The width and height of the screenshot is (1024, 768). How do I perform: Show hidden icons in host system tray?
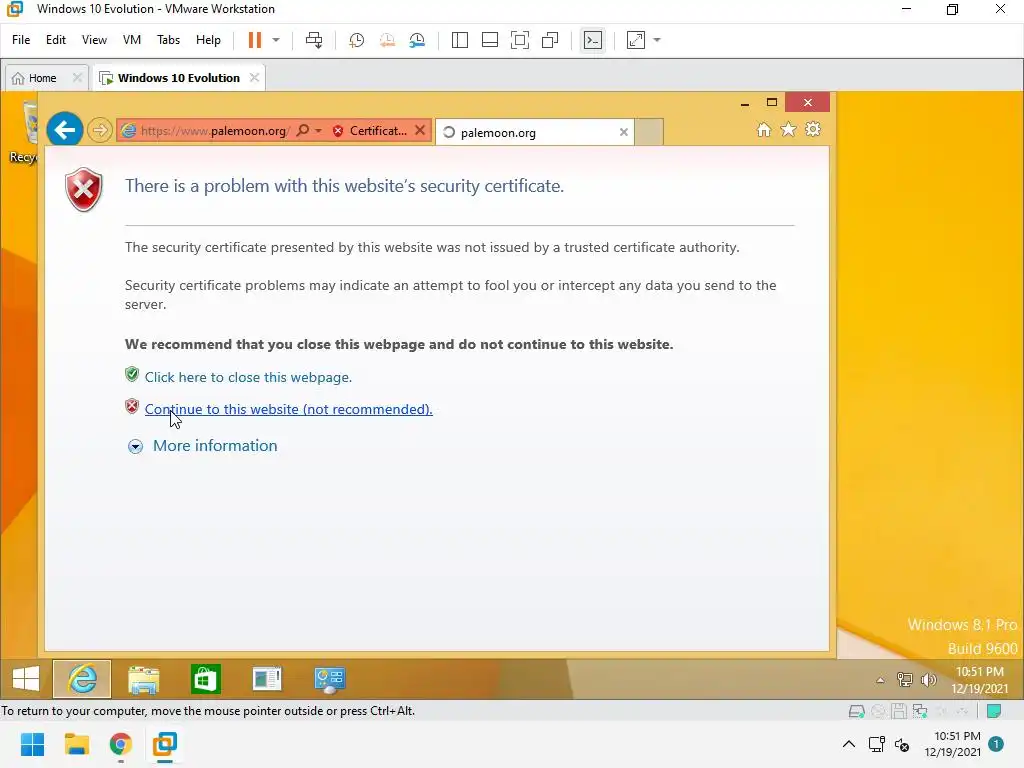coord(848,744)
